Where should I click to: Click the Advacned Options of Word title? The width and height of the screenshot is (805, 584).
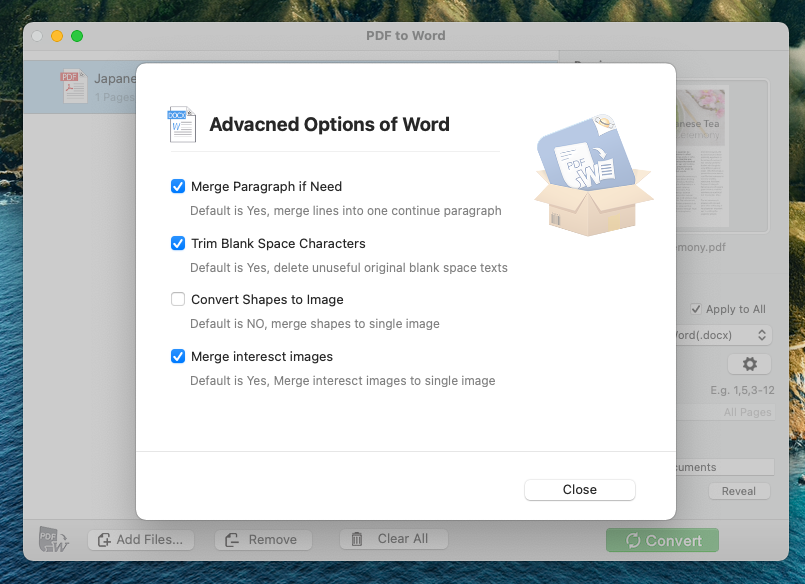point(329,125)
